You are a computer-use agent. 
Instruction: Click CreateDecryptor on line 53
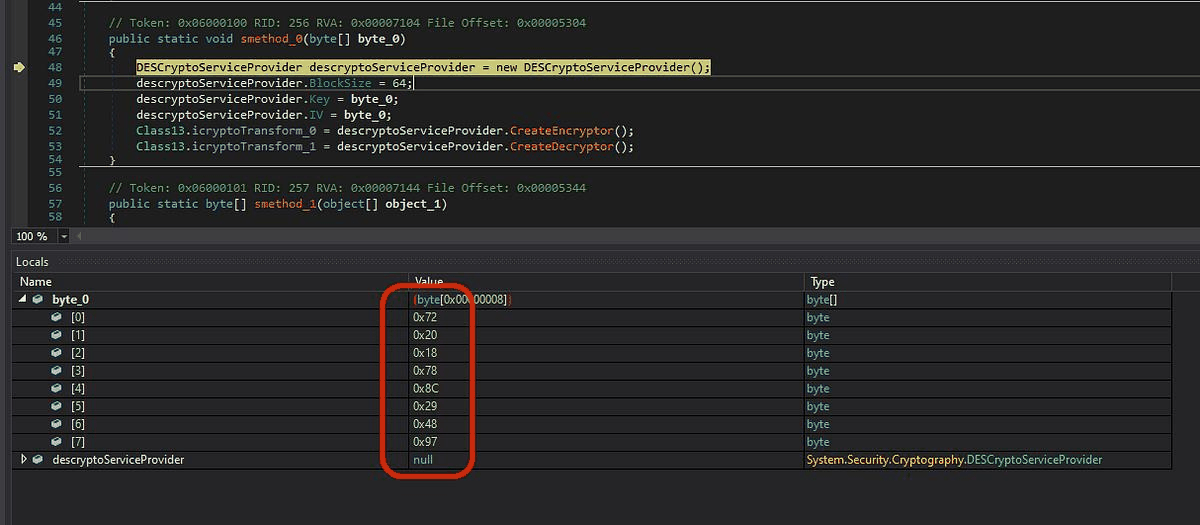pos(561,147)
